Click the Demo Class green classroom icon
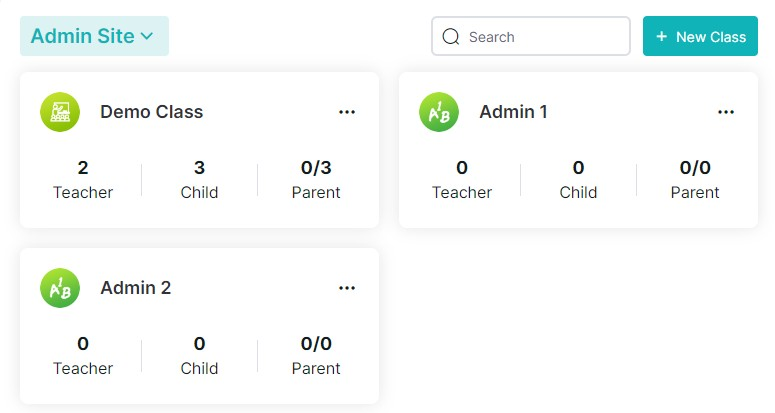Screen dimensions: 775x413 tap(60, 112)
